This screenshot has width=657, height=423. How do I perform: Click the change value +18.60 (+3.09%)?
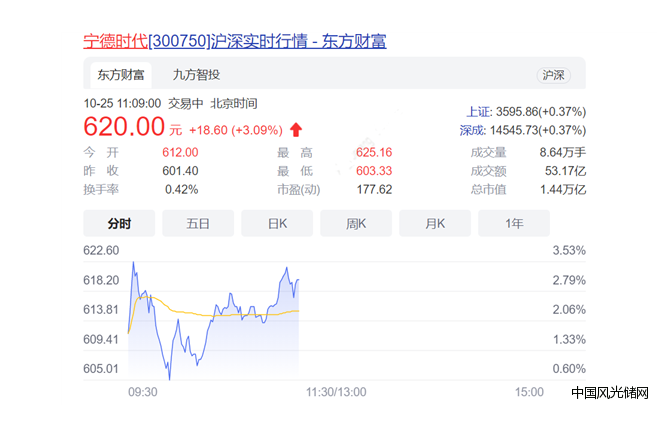tap(236, 130)
